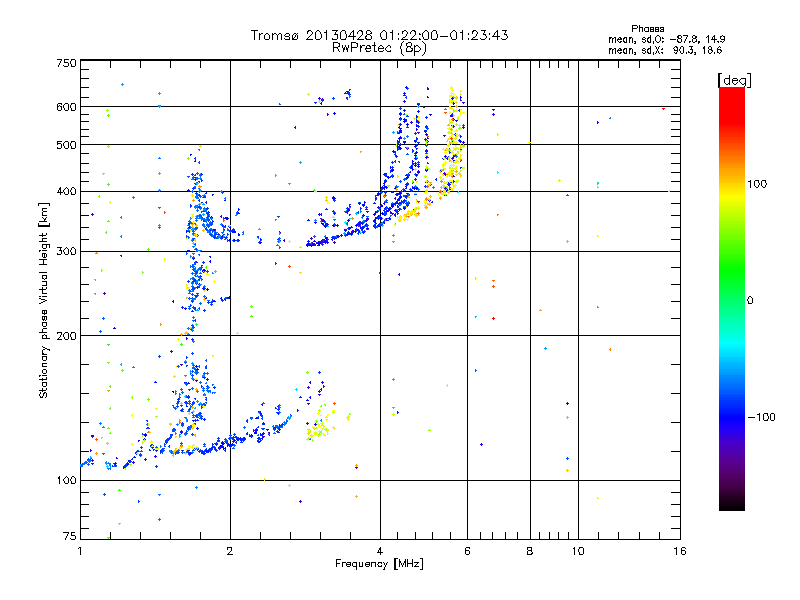Click the y-axis tick label '600'
Screen dimensions: 800x600
point(67,107)
